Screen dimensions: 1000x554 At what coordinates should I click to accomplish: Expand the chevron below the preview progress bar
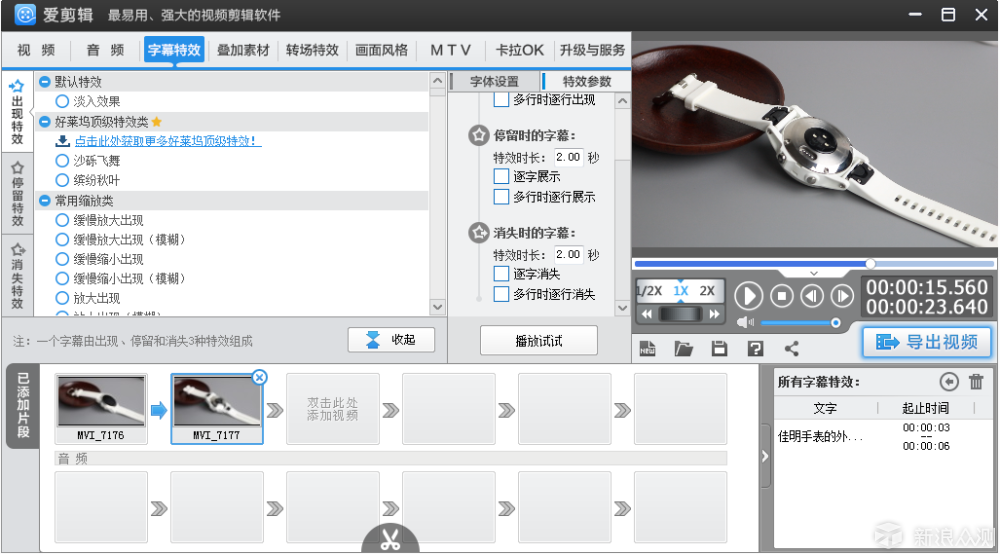[814, 273]
